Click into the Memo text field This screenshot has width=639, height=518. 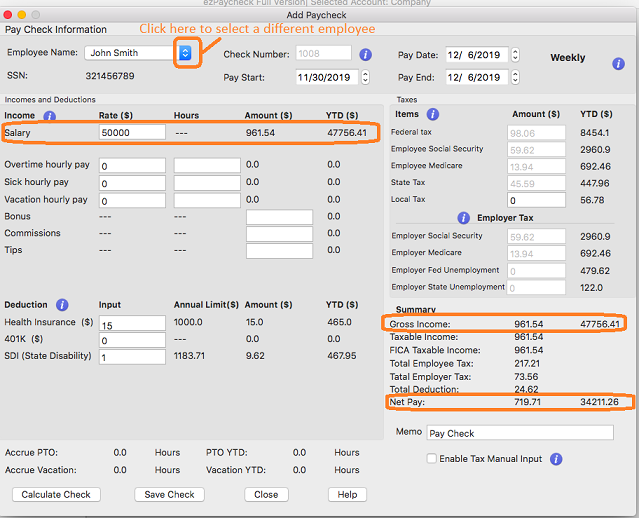coord(519,433)
